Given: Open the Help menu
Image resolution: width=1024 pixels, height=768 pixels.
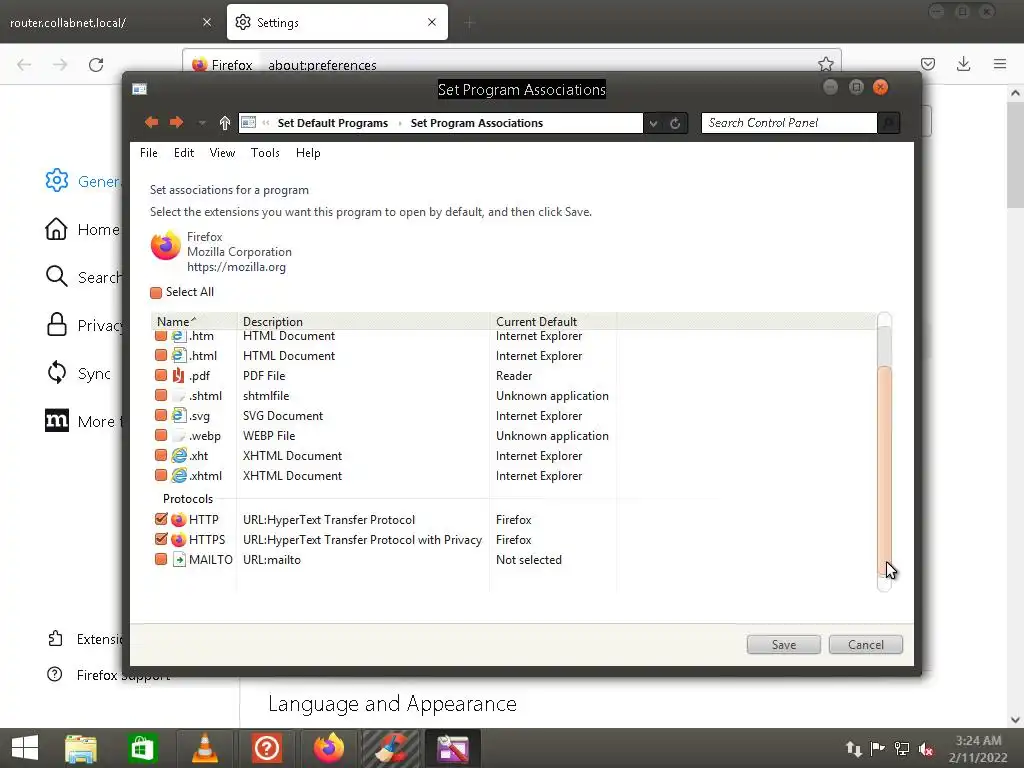Looking at the screenshot, I should [x=308, y=153].
